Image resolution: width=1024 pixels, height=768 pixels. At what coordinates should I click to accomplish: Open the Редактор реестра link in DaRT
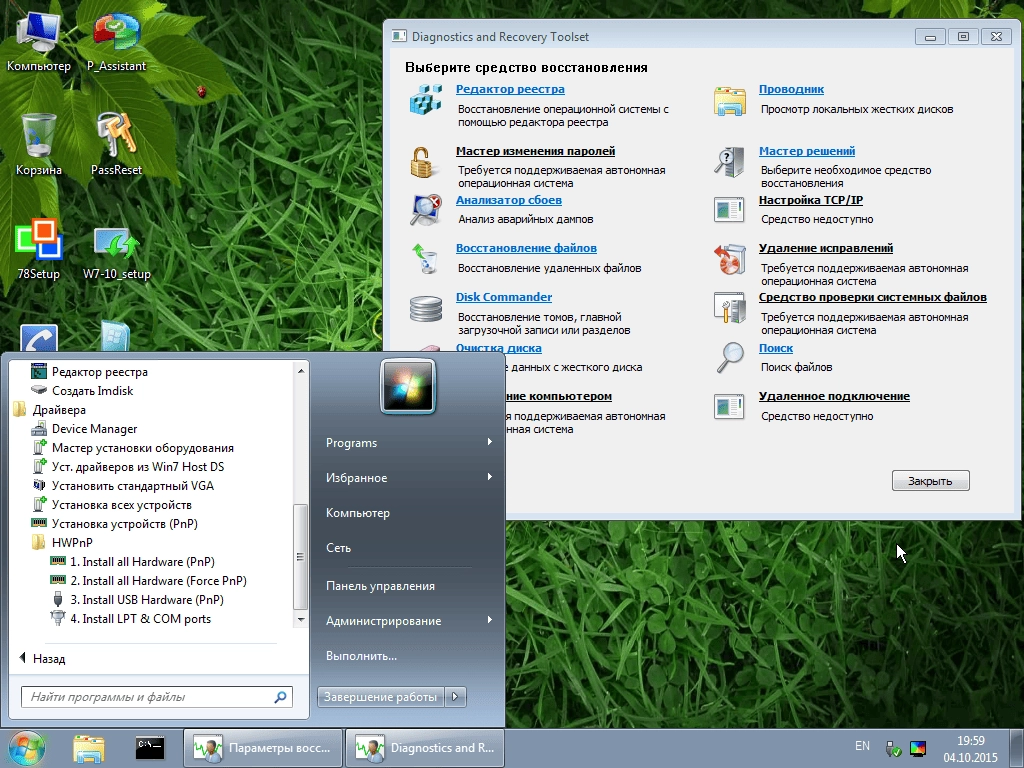click(x=510, y=89)
